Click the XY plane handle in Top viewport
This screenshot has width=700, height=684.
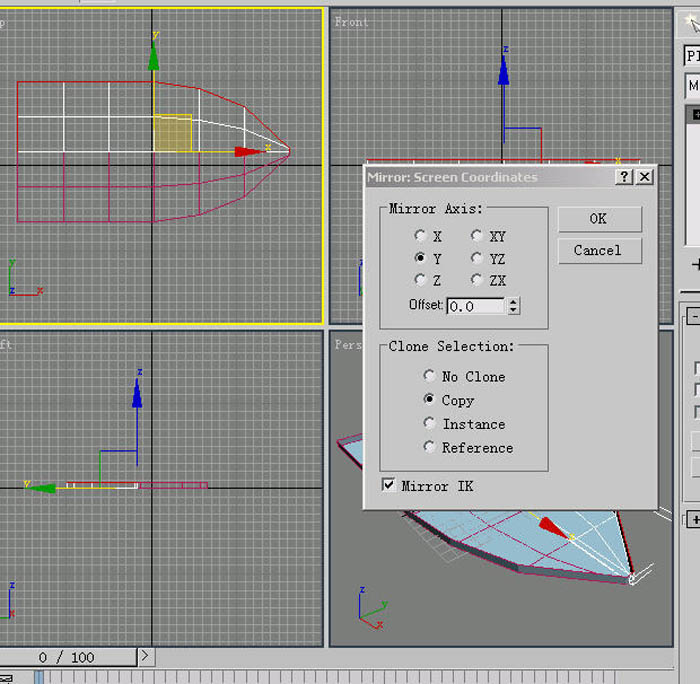pos(173,133)
